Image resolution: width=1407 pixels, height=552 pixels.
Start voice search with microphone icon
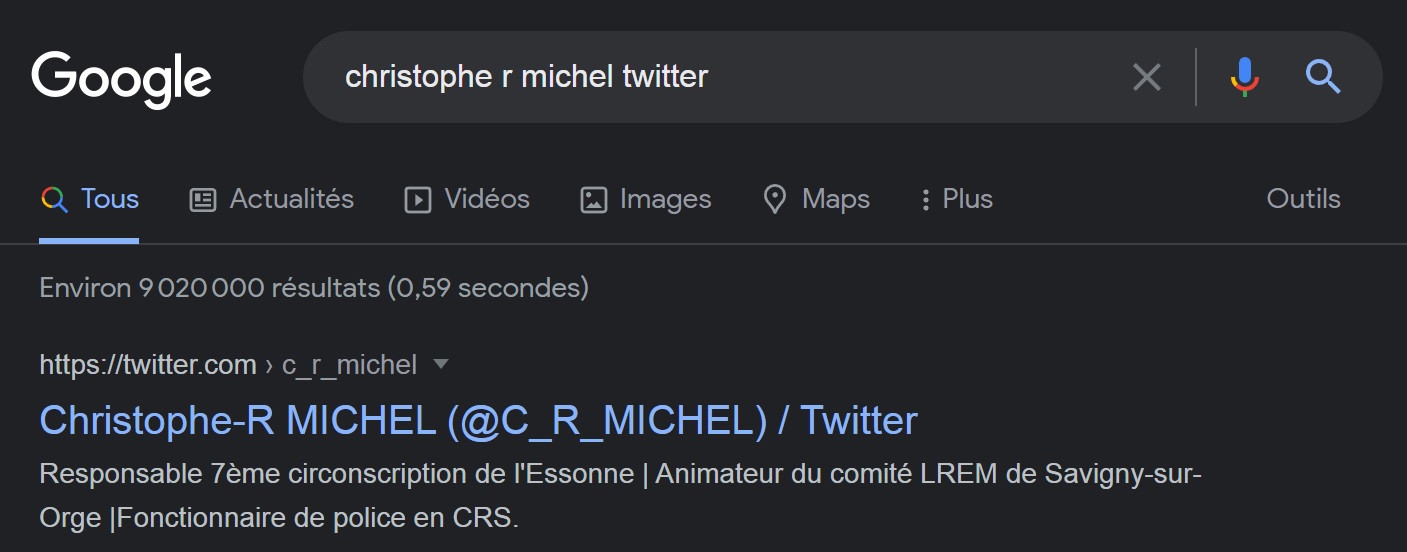(x=1244, y=77)
